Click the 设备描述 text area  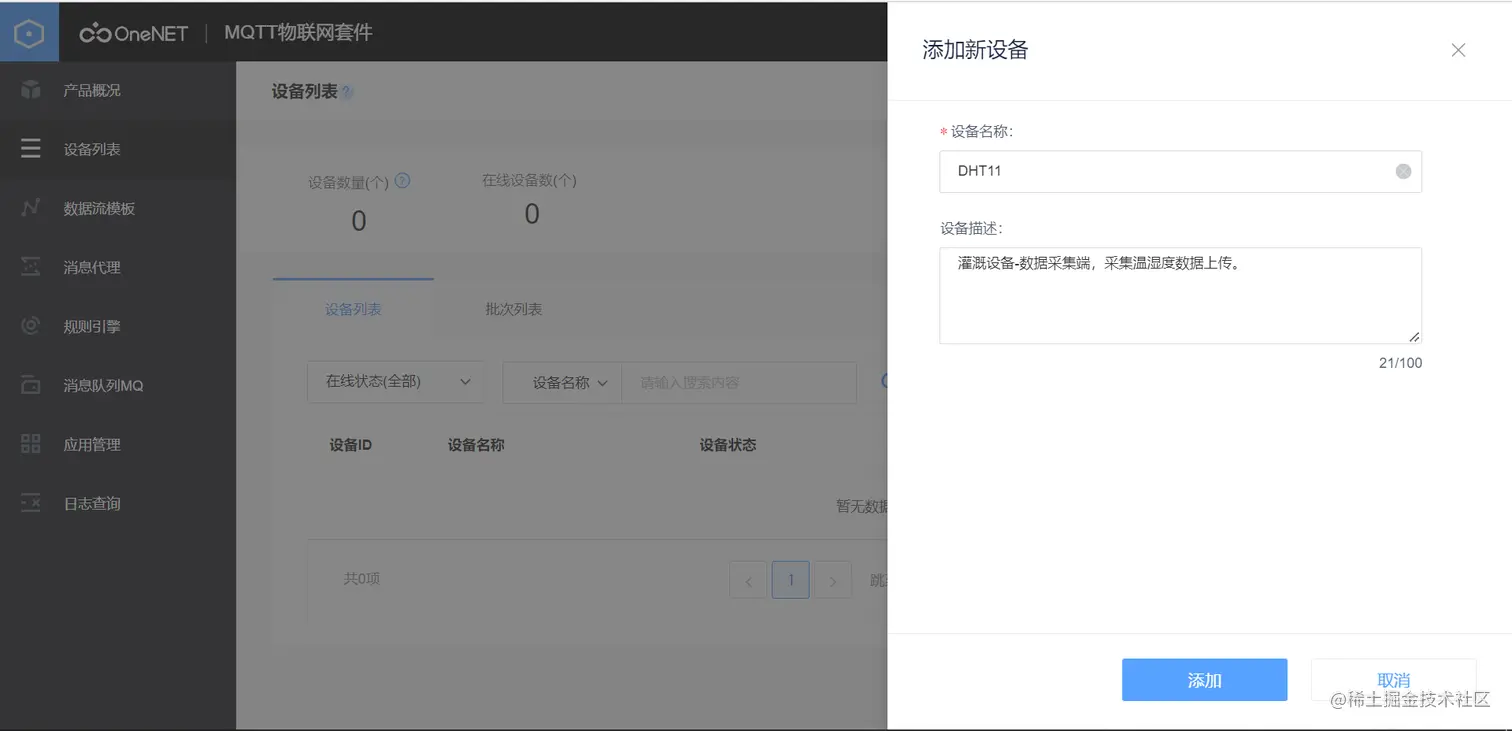1180,296
